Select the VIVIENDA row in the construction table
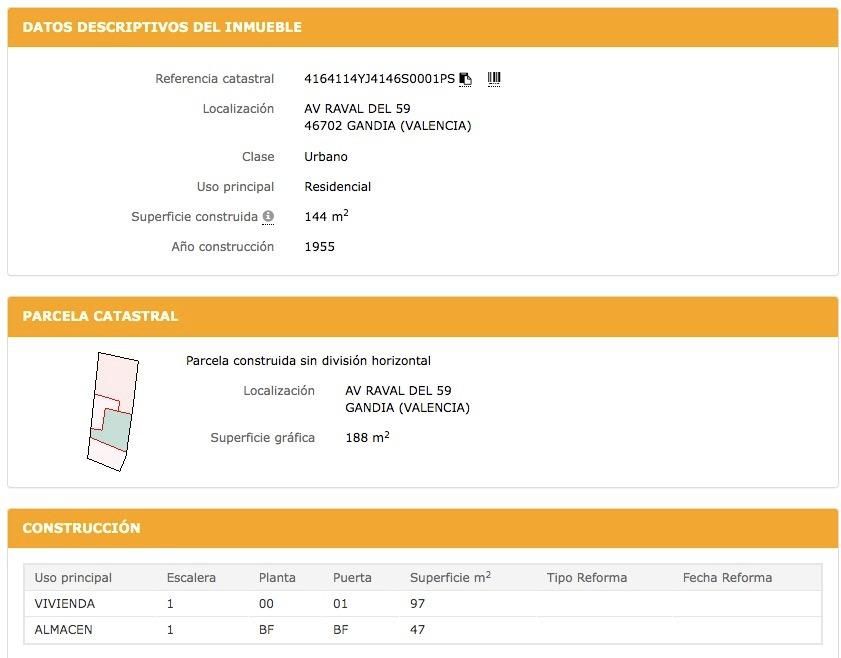This screenshot has width=841, height=658. [63, 604]
